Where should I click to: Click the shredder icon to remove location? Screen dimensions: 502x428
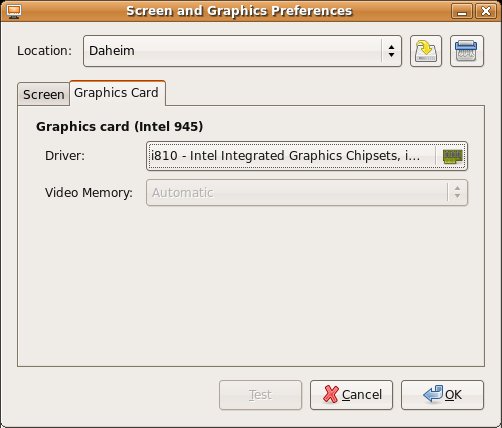466,51
